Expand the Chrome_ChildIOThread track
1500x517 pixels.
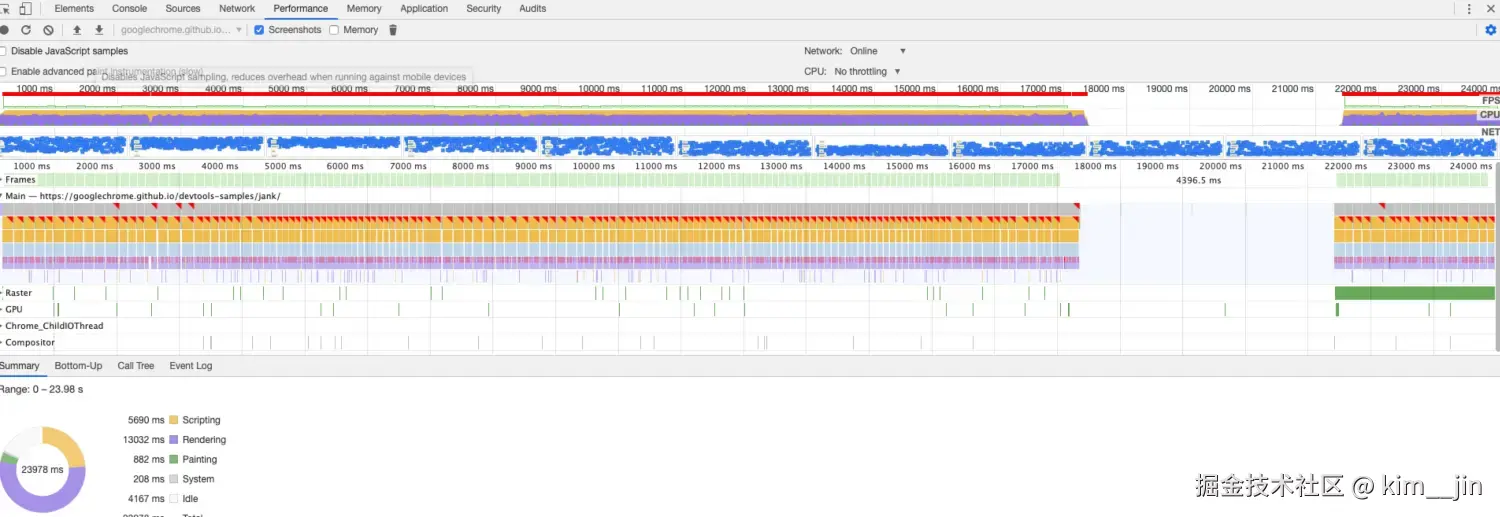(x=3, y=326)
